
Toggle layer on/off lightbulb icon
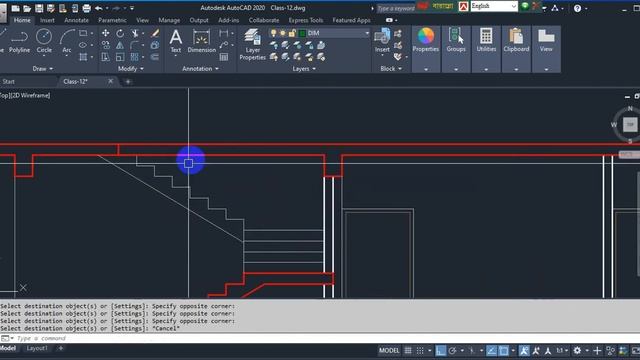273,33
